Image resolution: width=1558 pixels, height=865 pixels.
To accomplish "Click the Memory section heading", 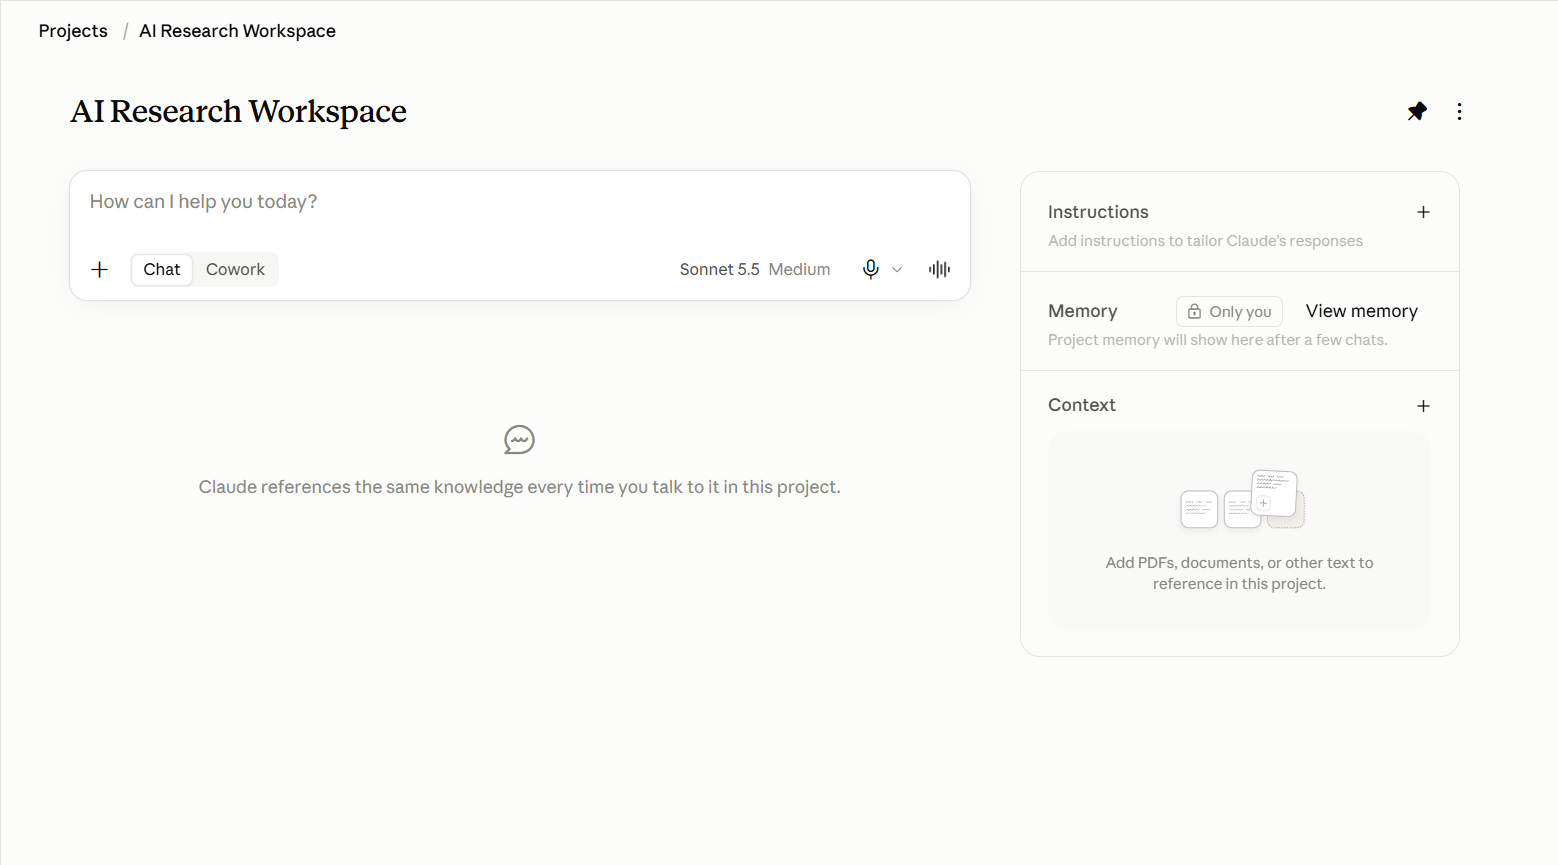I will tap(1082, 311).
